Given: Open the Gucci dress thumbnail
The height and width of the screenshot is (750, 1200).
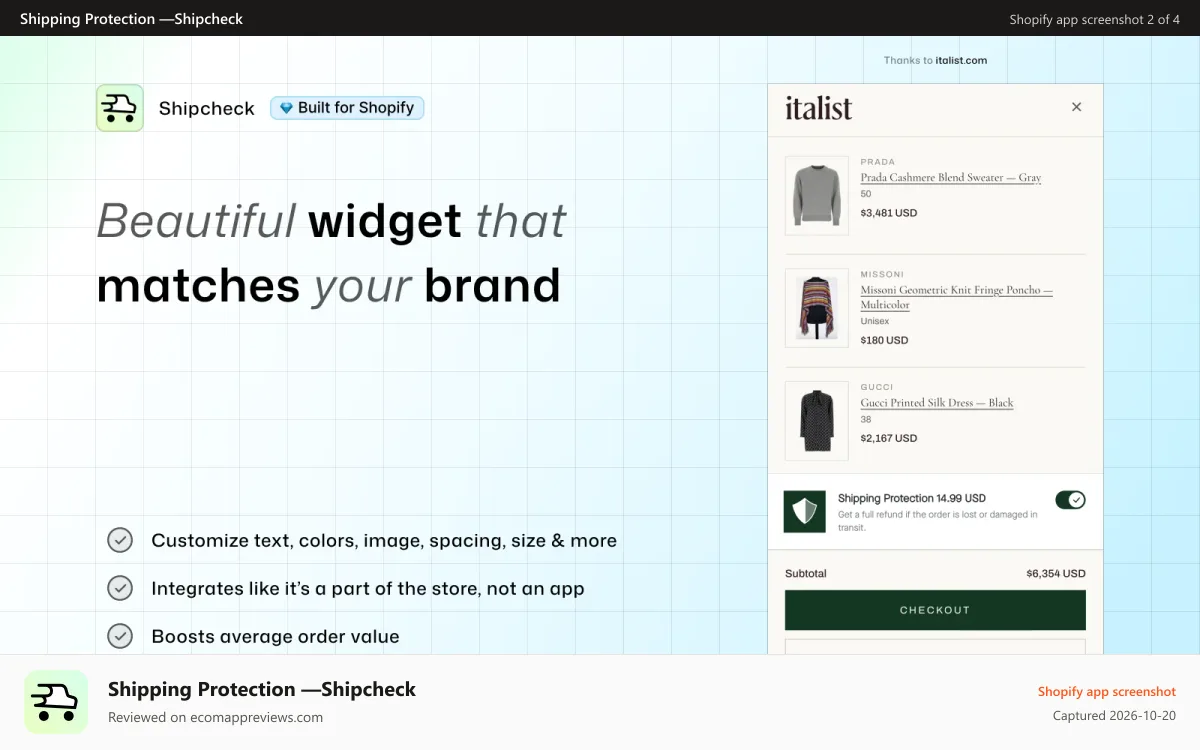Looking at the screenshot, I should click(817, 421).
